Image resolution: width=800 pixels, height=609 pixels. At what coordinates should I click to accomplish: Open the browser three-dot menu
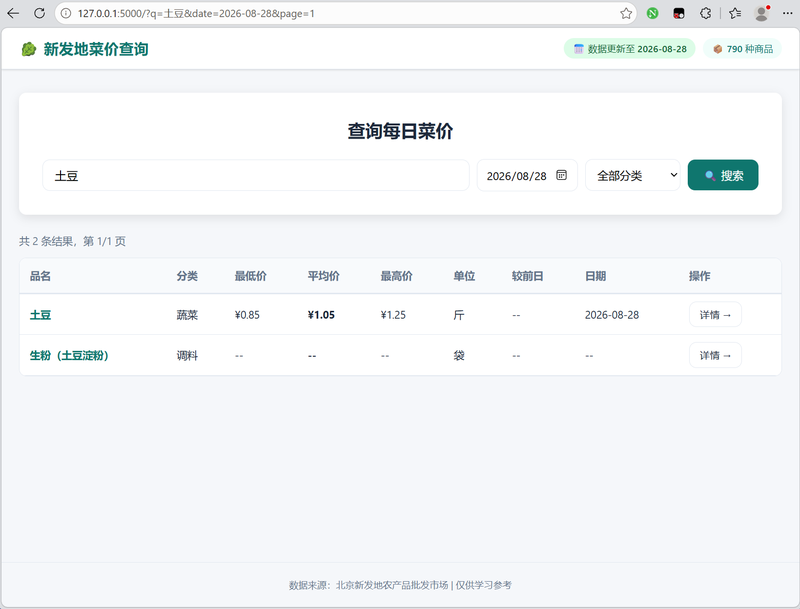coord(787,13)
